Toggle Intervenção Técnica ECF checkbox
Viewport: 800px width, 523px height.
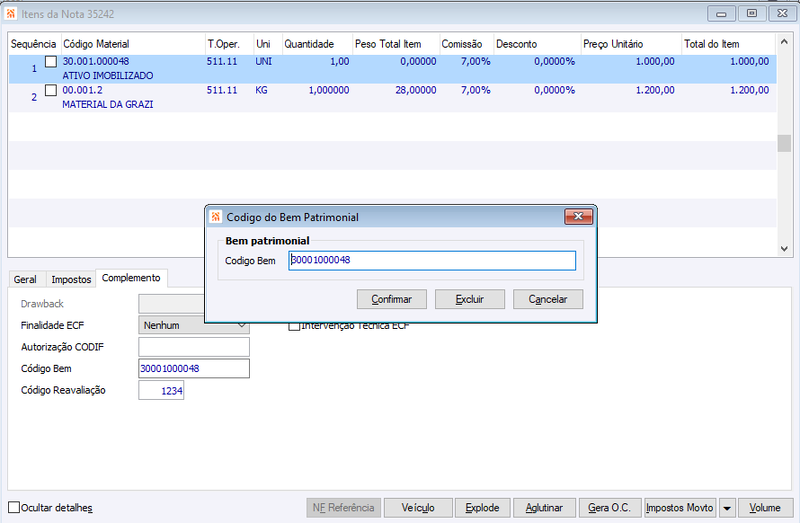pyautogui.click(x=294, y=326)
